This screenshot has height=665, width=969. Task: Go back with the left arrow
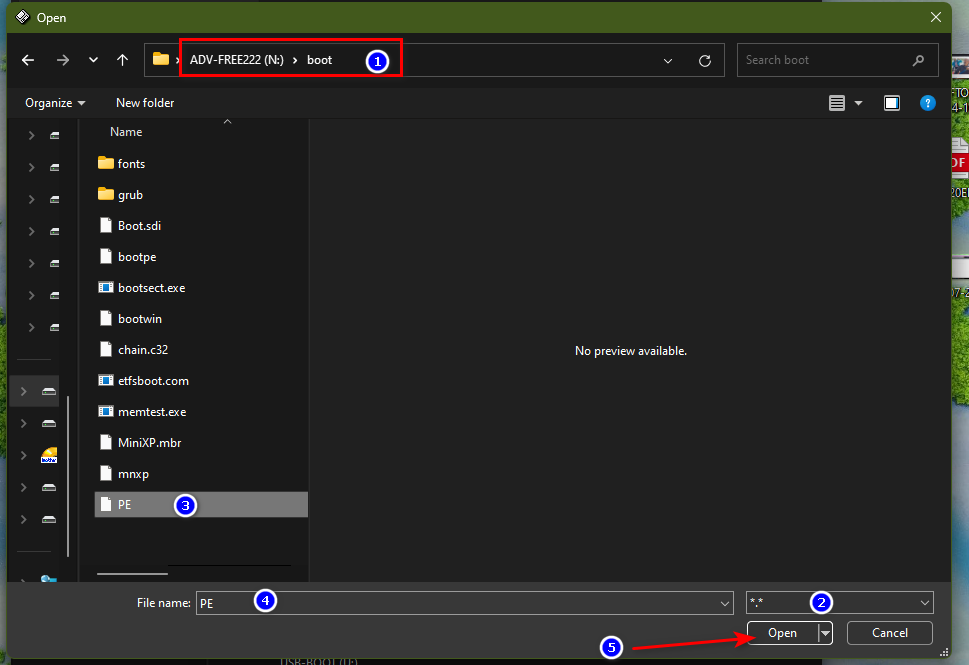point(28,60)
